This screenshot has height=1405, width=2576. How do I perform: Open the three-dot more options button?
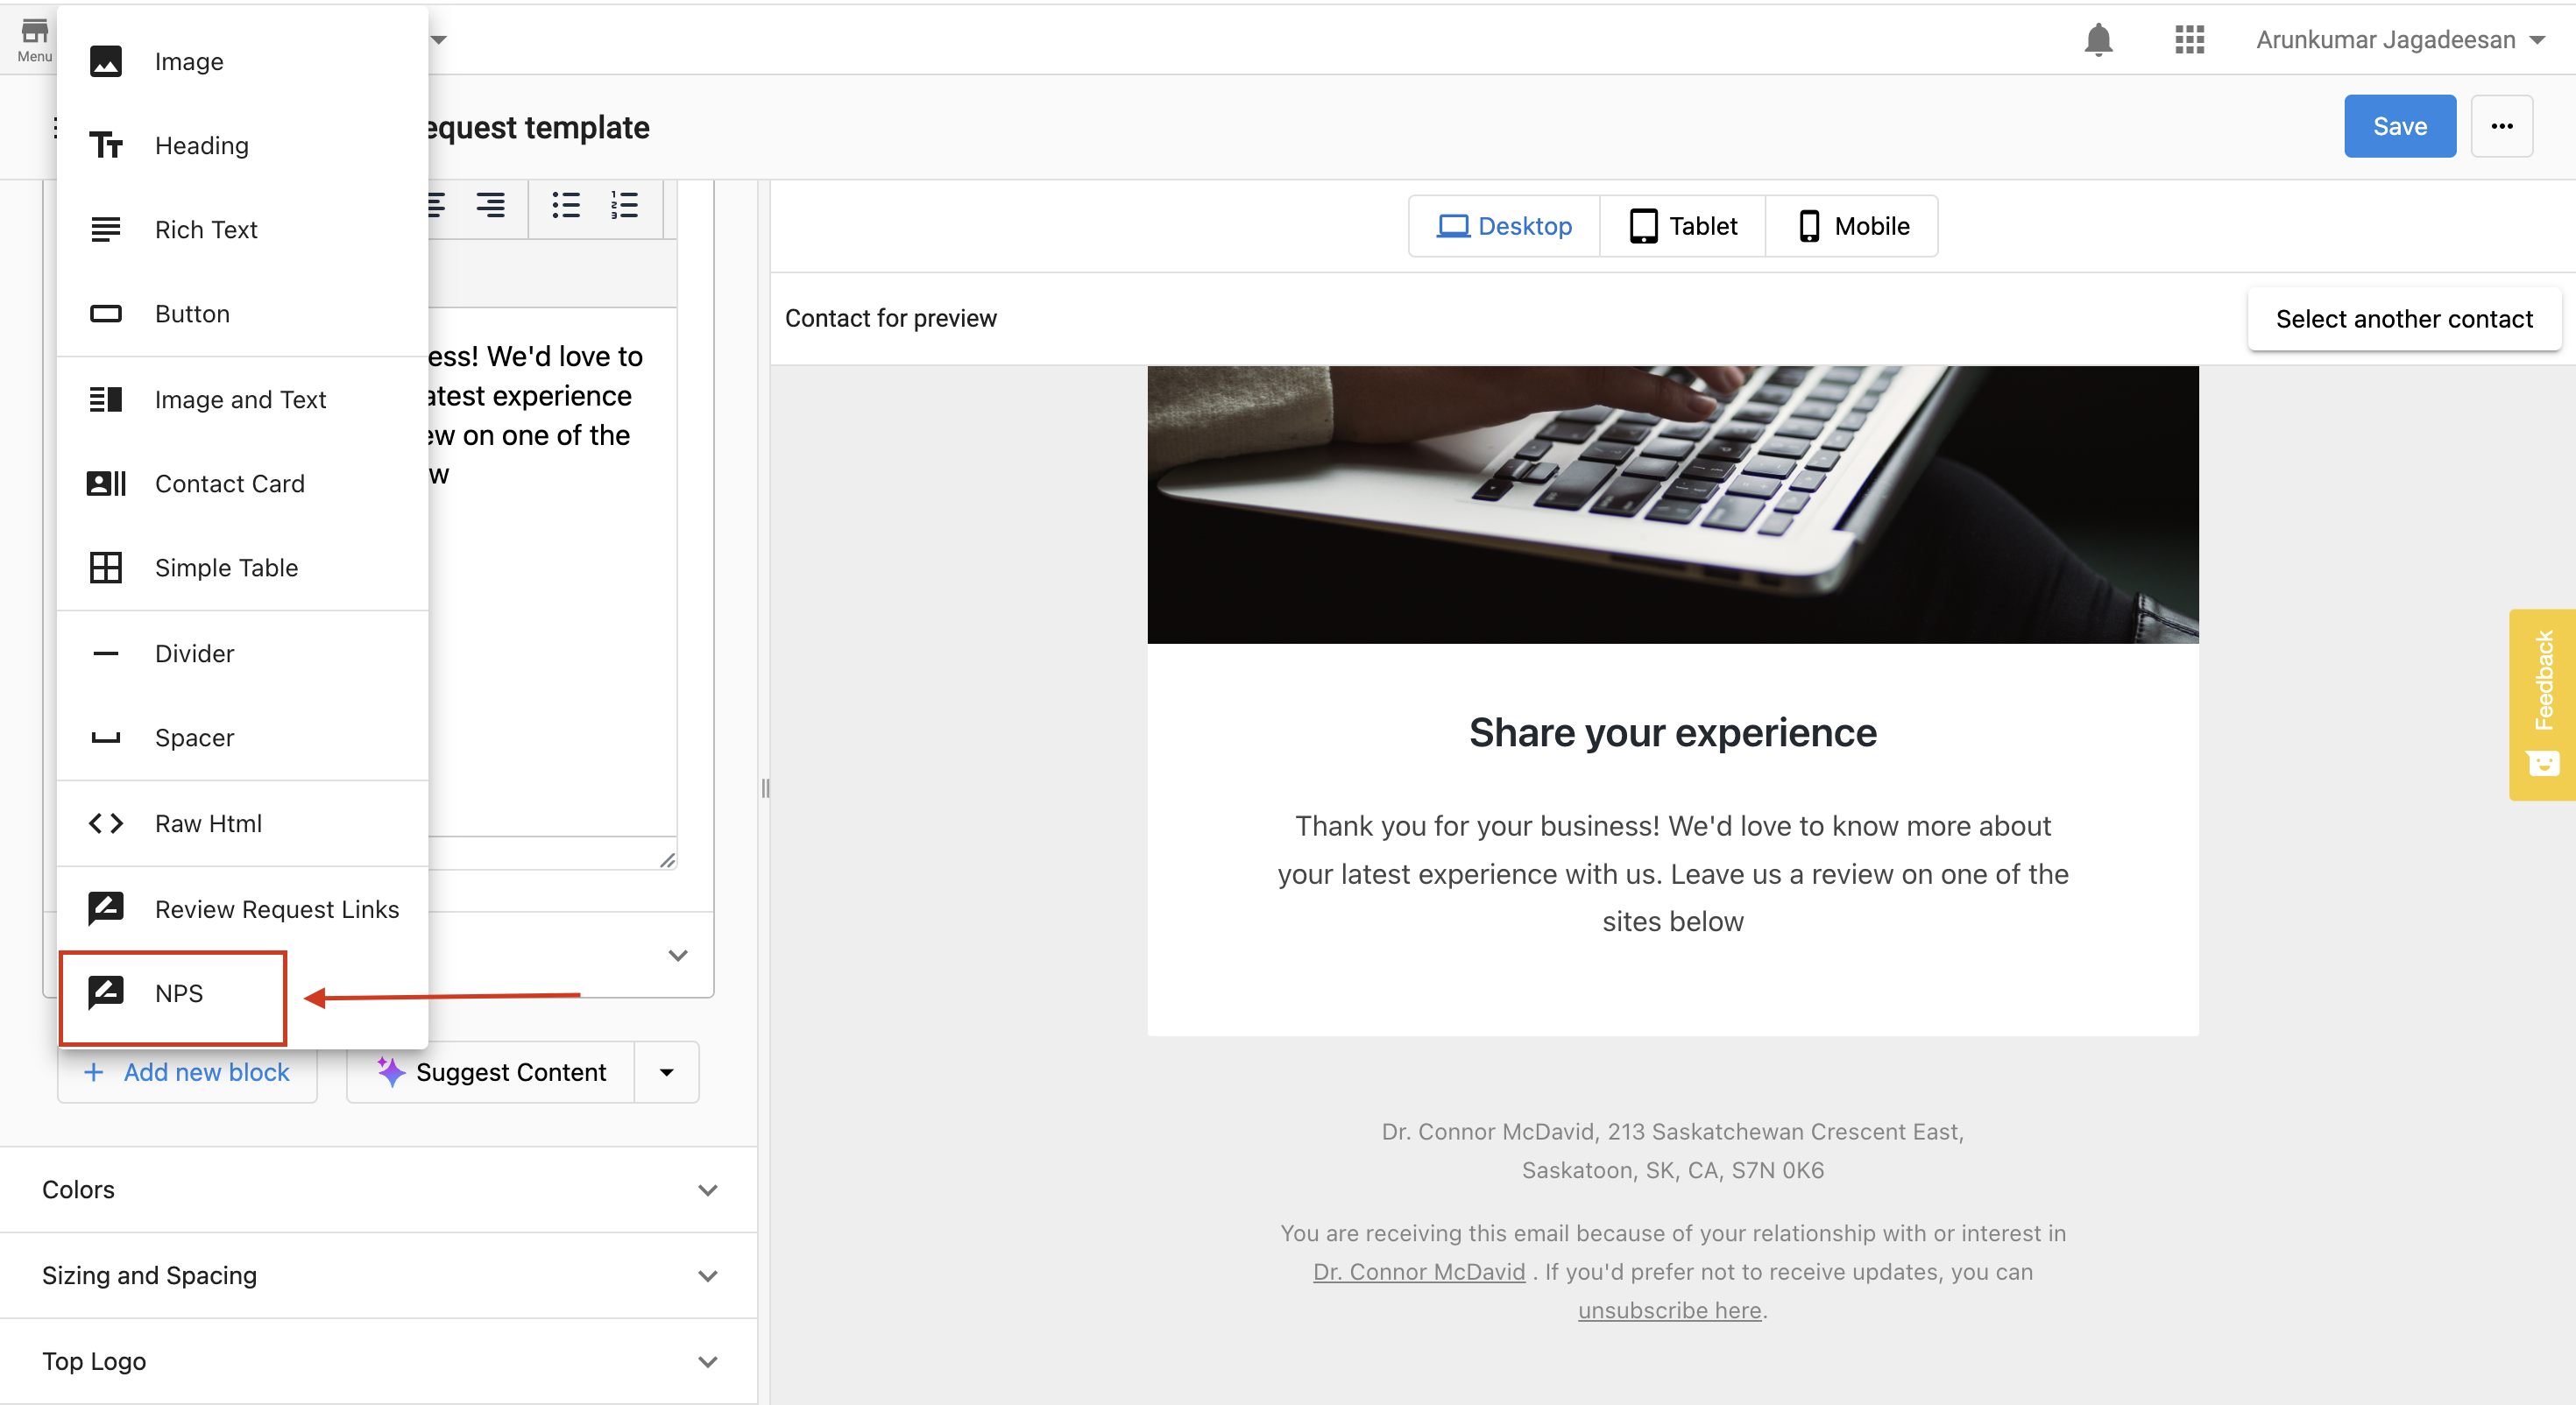click(2502, 127)
